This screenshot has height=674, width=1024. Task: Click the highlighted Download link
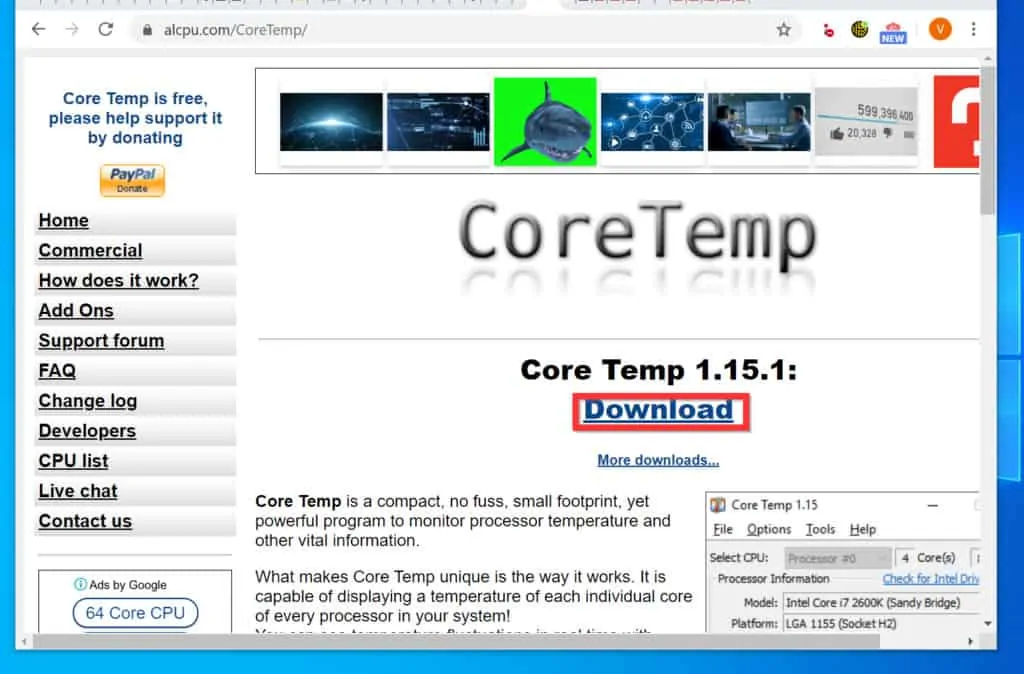(x=659, y=410)
